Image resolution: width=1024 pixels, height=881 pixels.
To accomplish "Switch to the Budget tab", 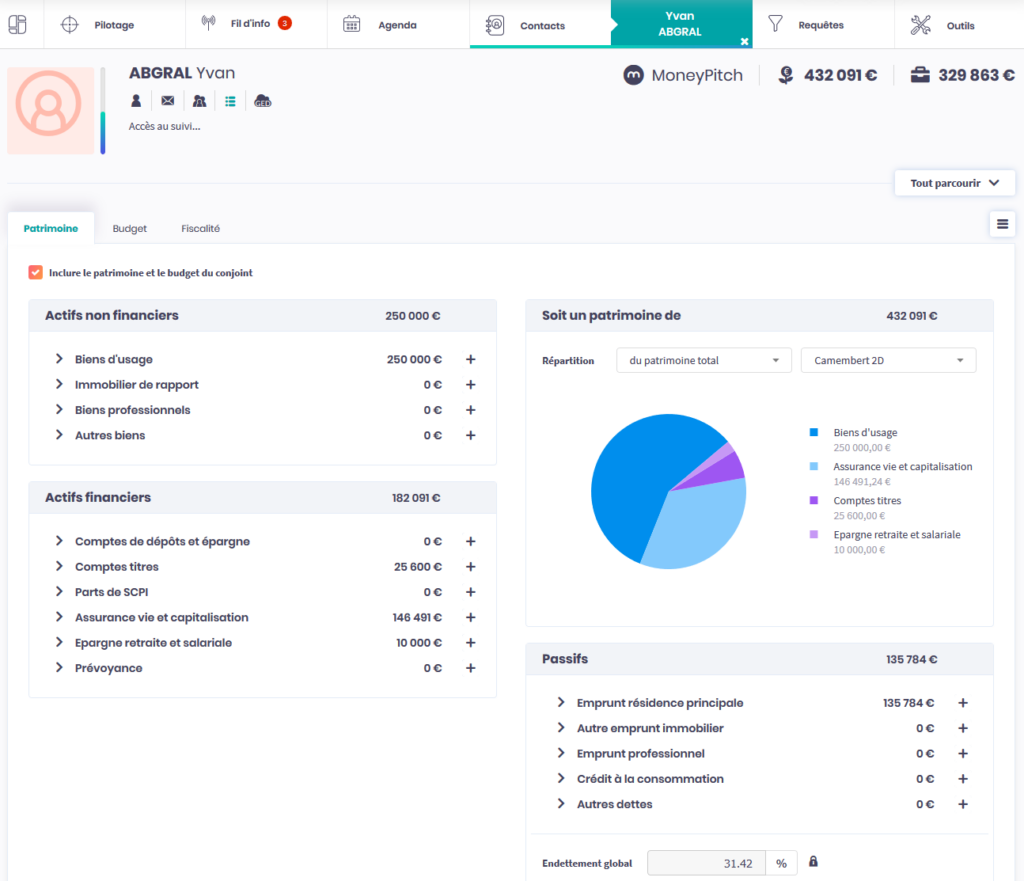I will (x=130, y=229).
